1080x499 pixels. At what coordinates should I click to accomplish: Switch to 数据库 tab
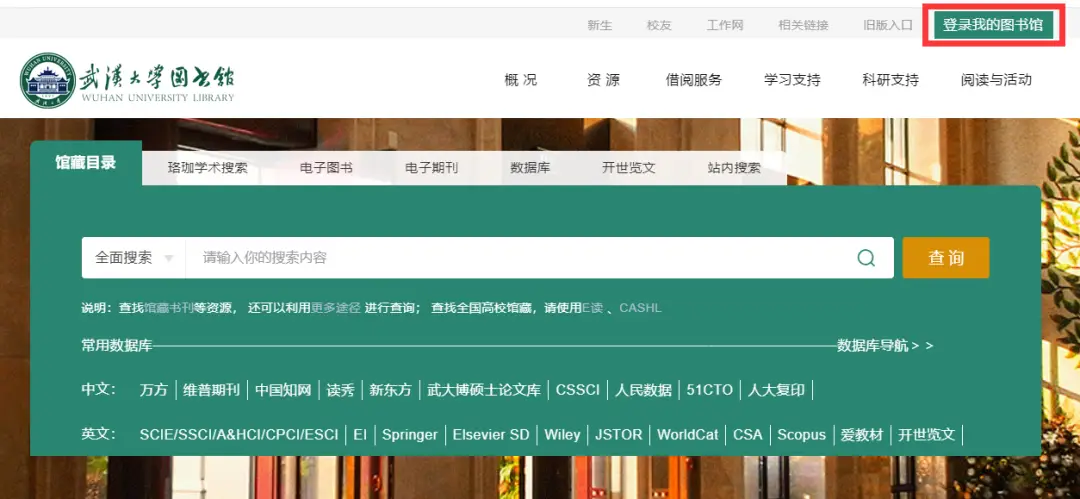pos(530,167)
